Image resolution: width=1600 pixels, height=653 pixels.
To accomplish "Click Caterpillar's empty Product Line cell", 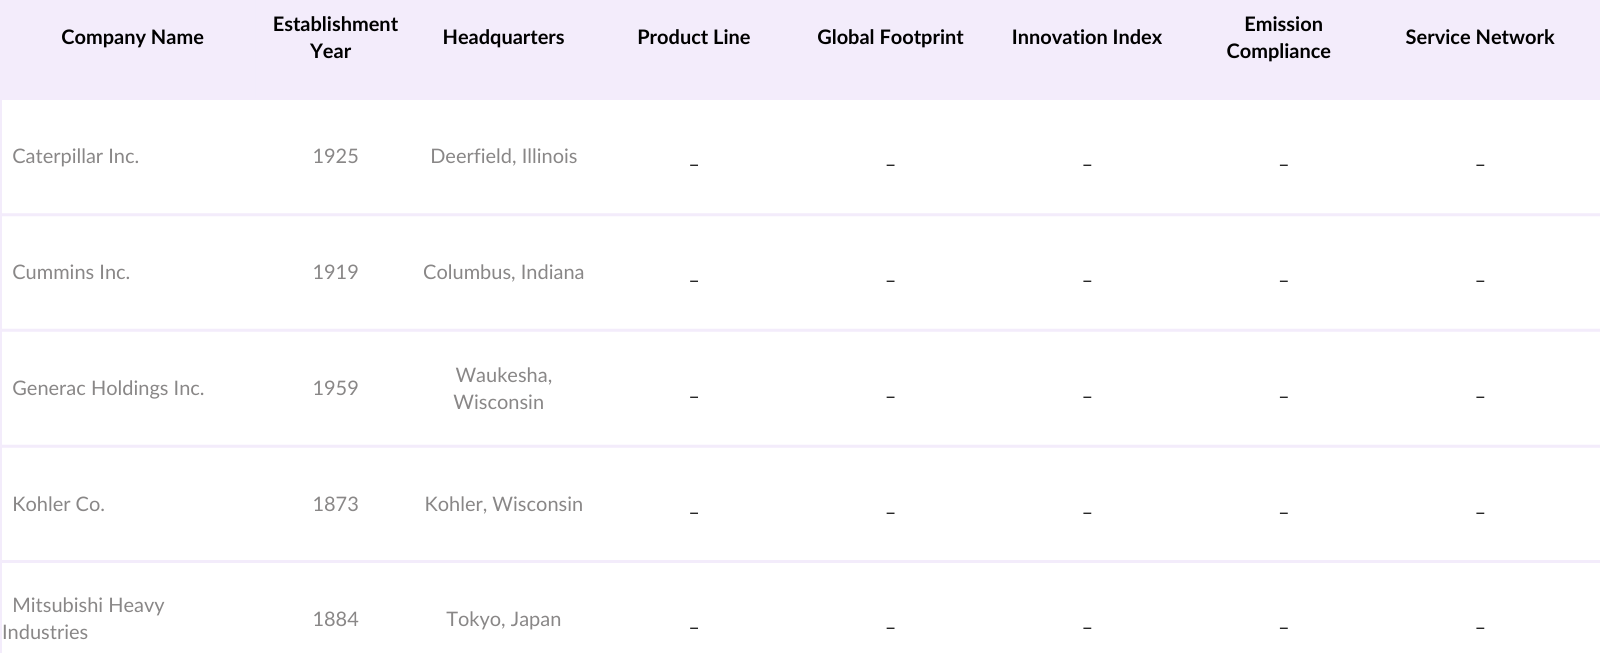I will (693, 158).
